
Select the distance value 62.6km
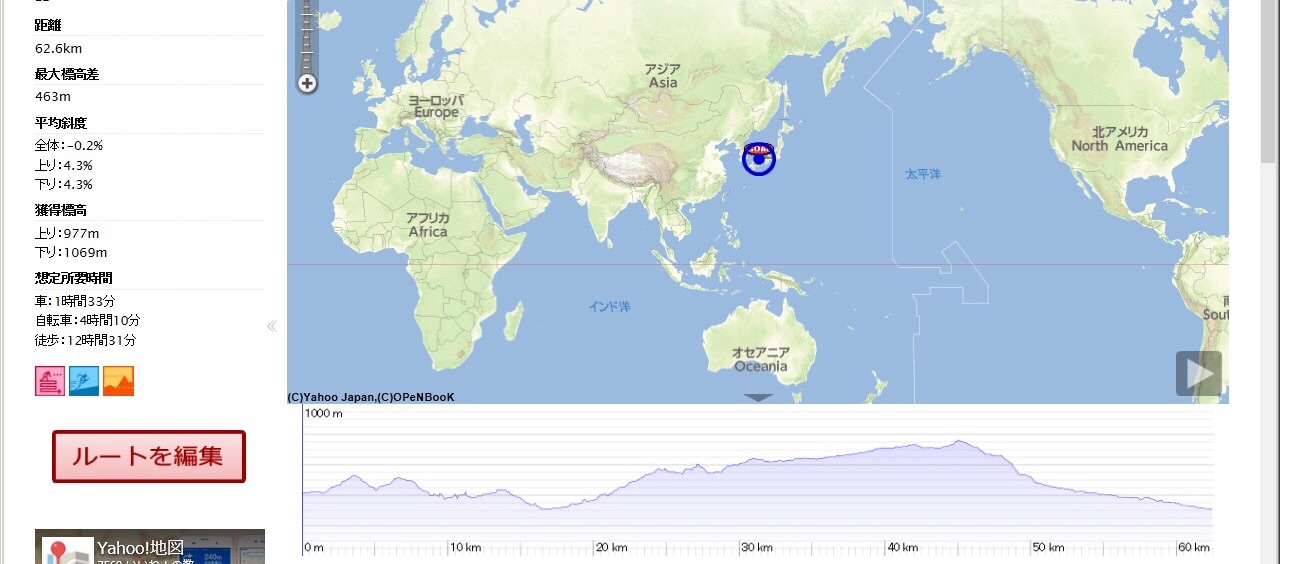[58, 48]
